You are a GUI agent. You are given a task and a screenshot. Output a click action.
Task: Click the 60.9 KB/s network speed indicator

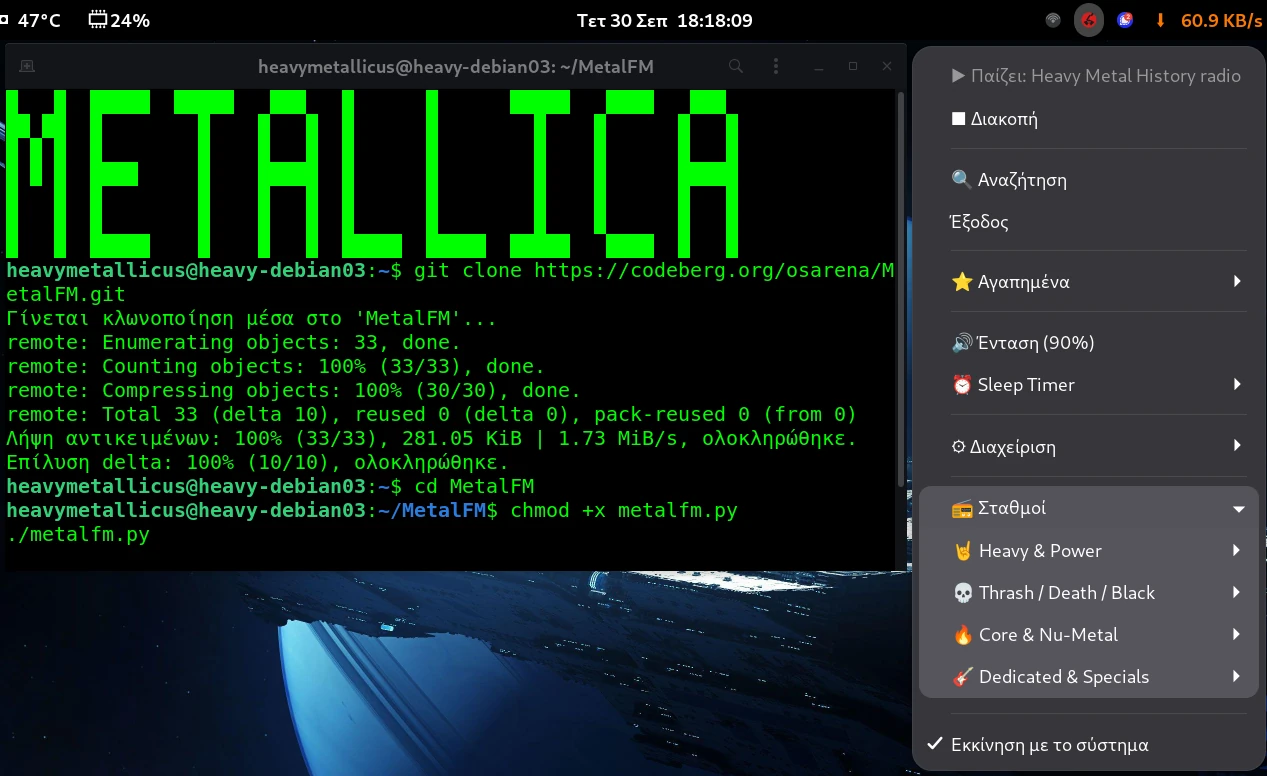tap(1209, 20)
